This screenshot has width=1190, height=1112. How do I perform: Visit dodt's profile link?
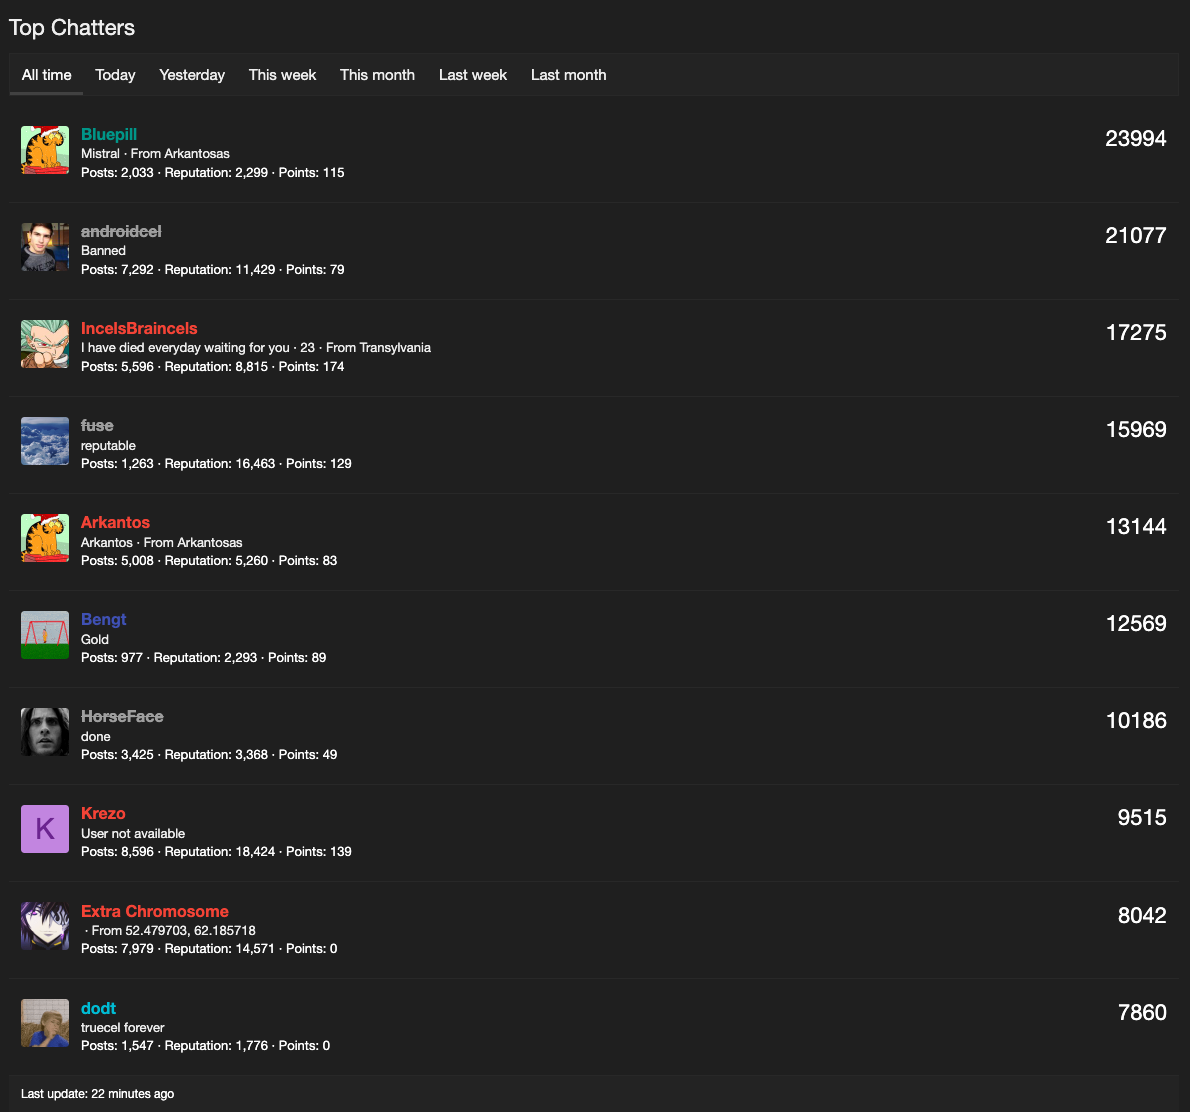99,1008
